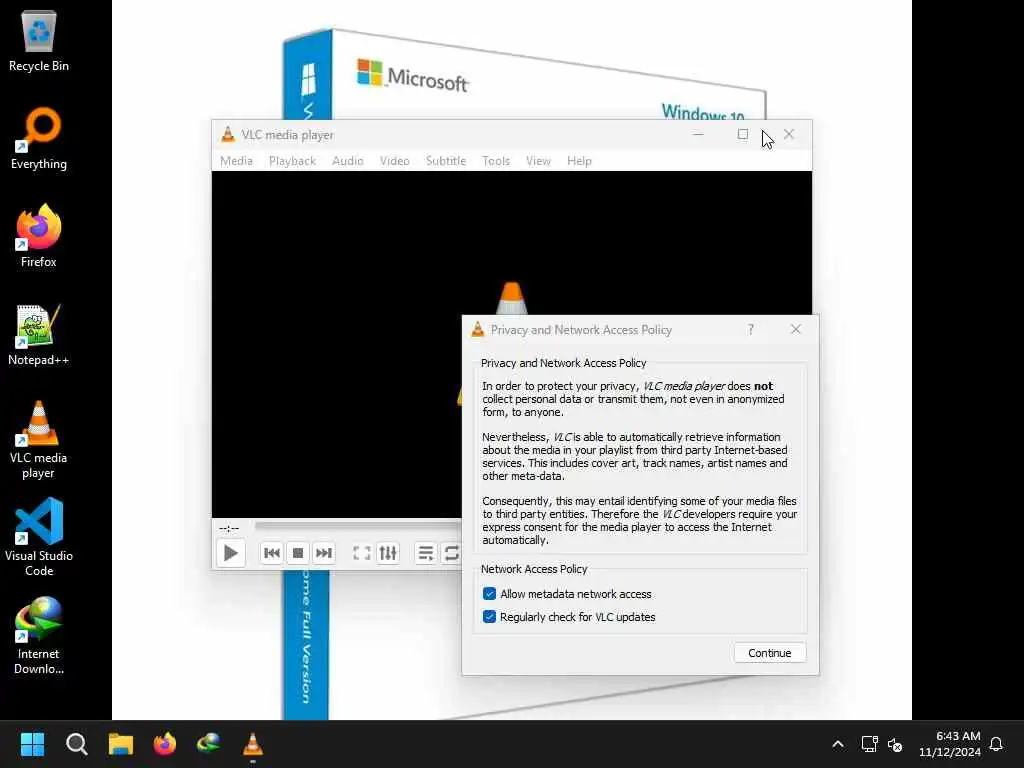The height and width of the screenshot is (768, 1024).
Task: Click Continue in privacy dialog
Action: coord(769,653)
